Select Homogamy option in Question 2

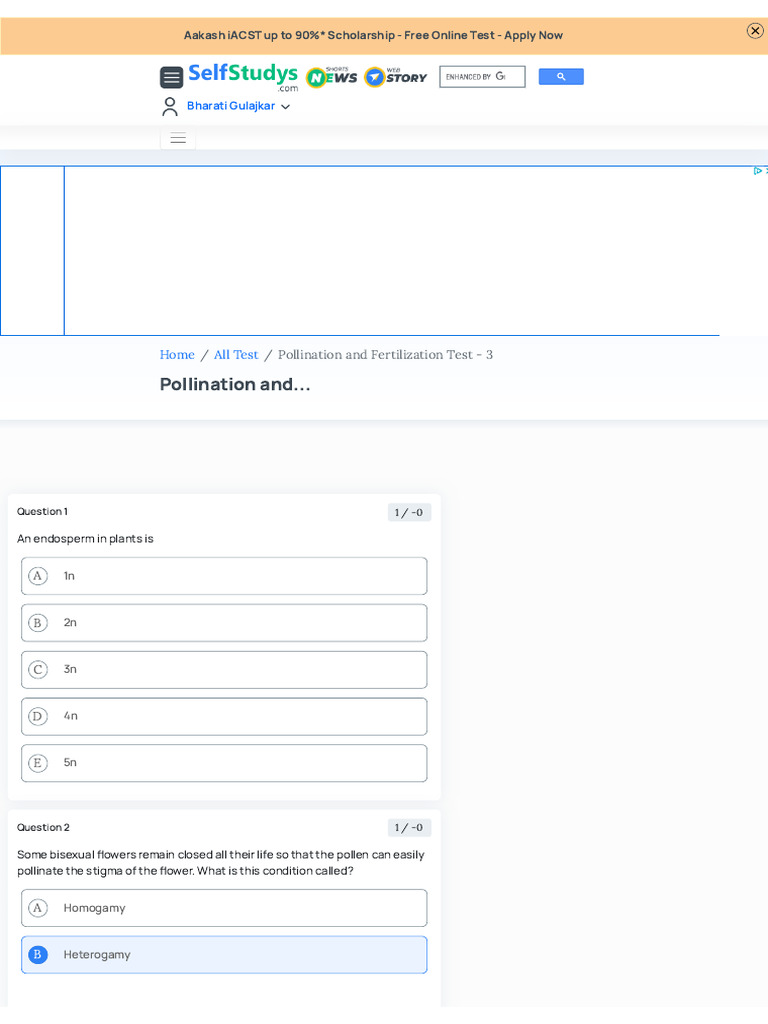[224, 908]
